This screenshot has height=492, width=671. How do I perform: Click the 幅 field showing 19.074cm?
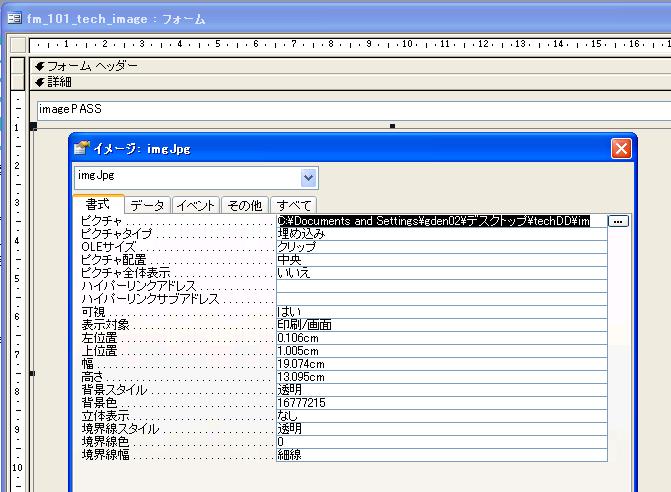[440, 364]
